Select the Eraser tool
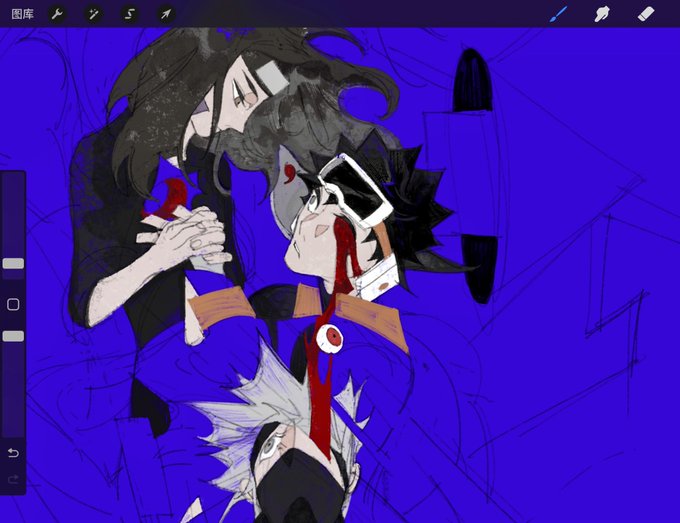680x523 pixels. pos(646,14)
